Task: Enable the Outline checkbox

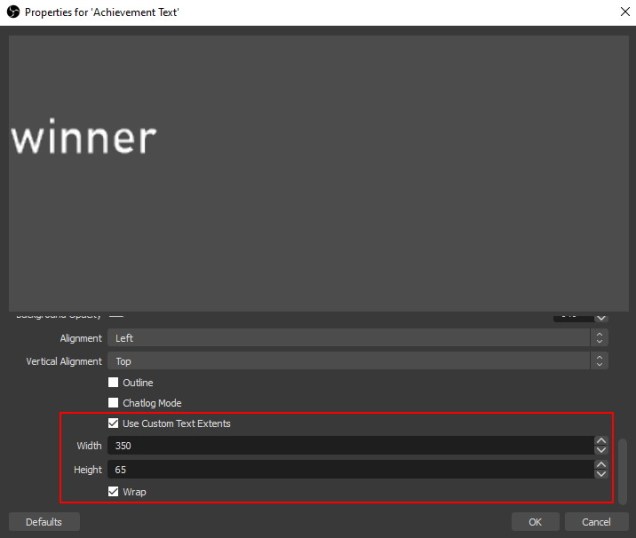Action: tap(113, 383)
